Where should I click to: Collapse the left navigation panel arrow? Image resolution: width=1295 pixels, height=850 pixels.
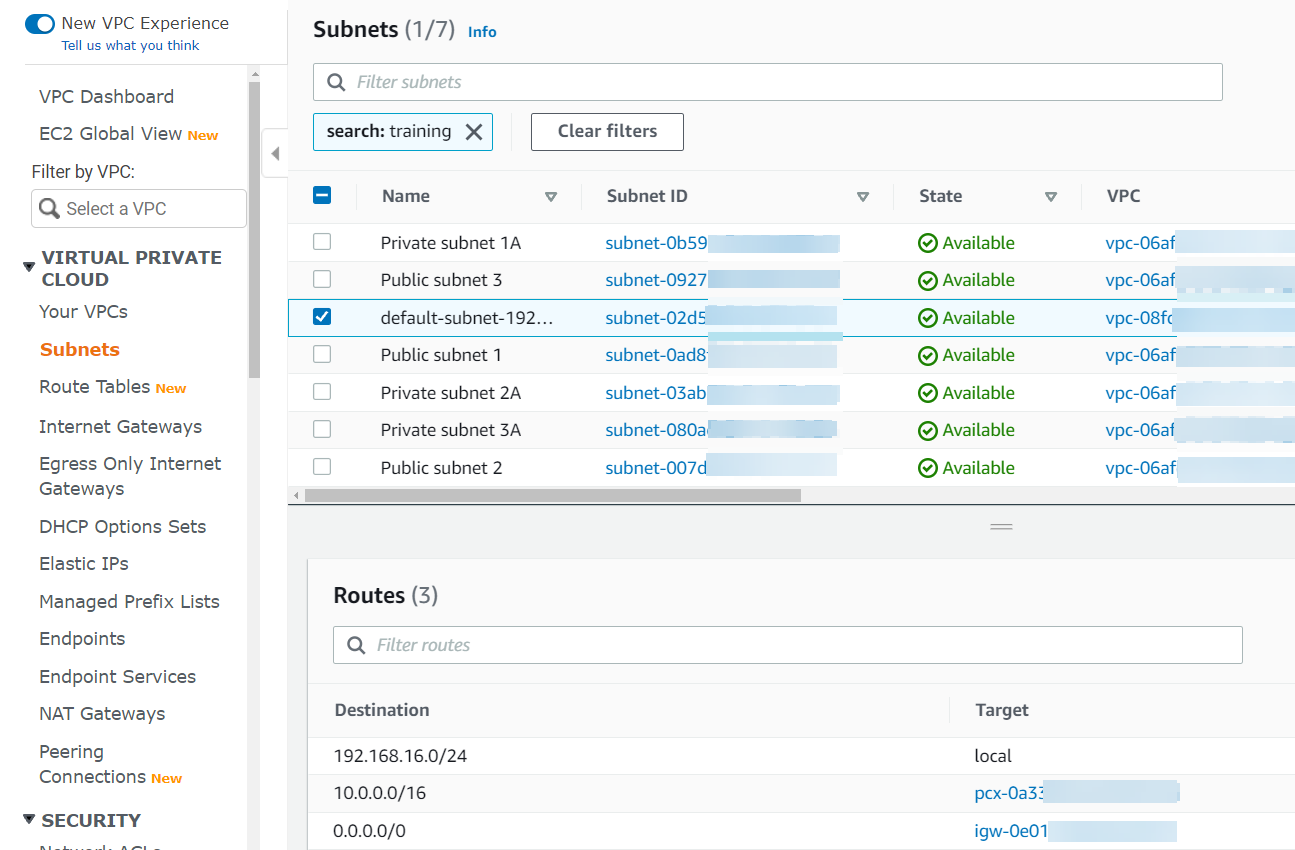[275, 154]
